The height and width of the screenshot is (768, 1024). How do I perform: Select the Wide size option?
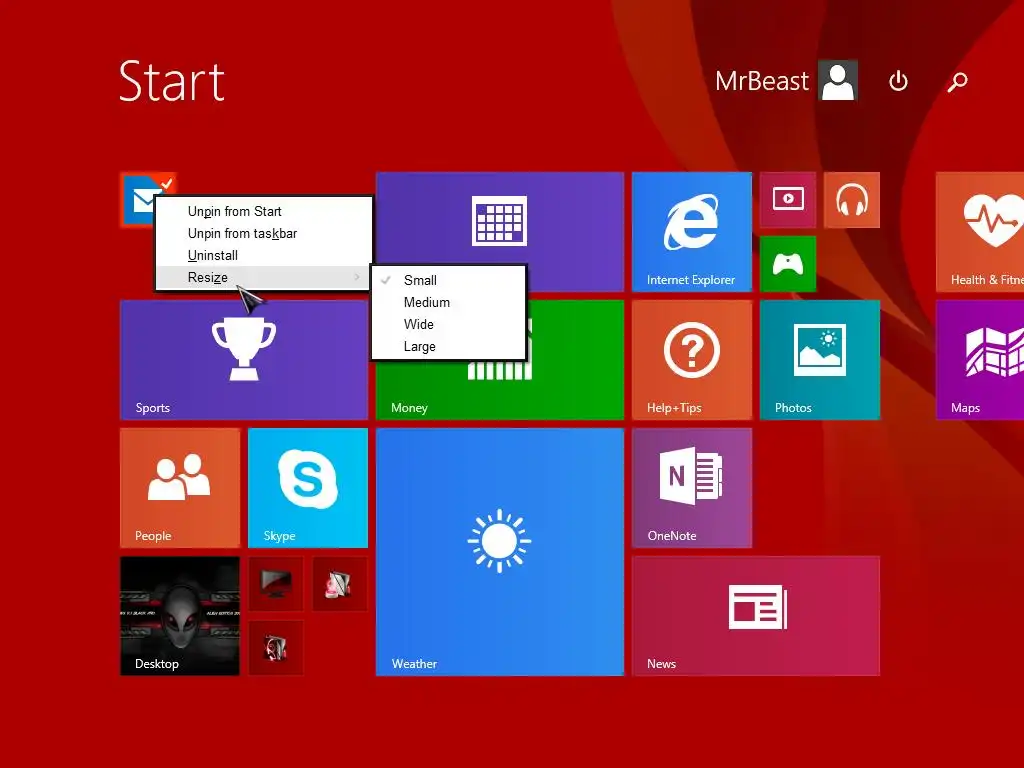coord(449,325)
